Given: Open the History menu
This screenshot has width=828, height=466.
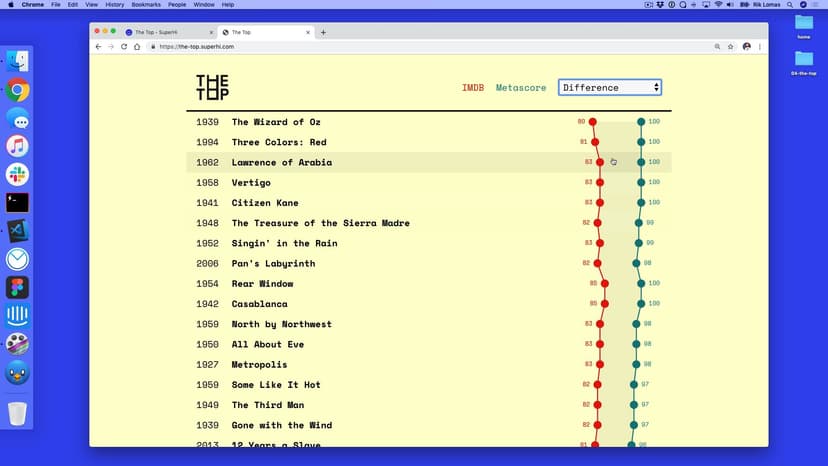Looking at the screenshot, I should click(x=114, y=5).
